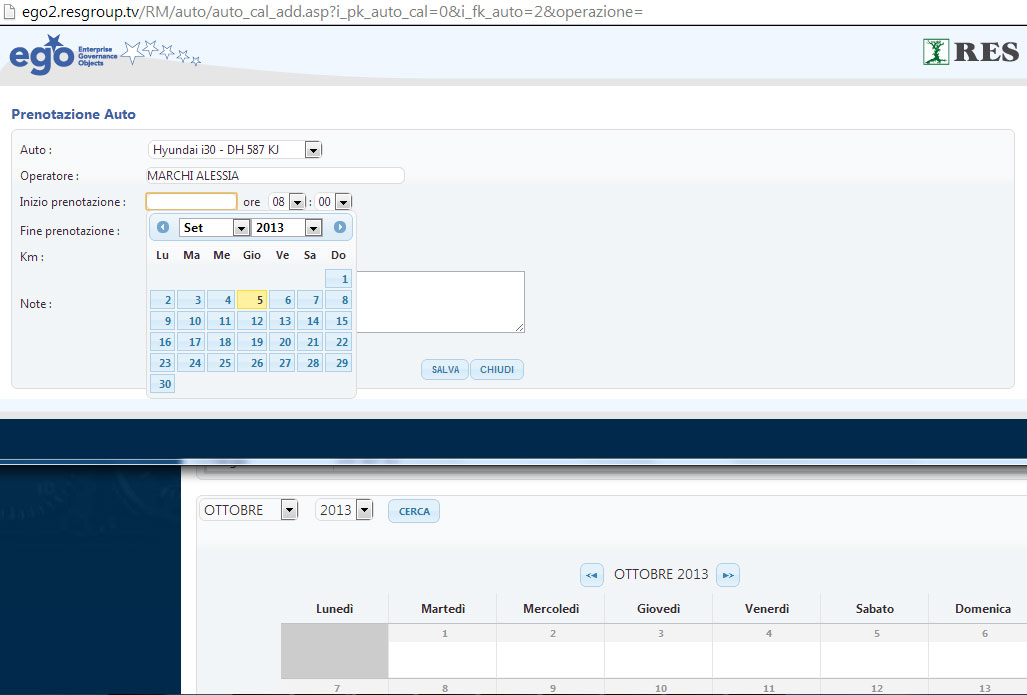
Task: Pick day 16 in the date picker
Action: tap(162, 341)
